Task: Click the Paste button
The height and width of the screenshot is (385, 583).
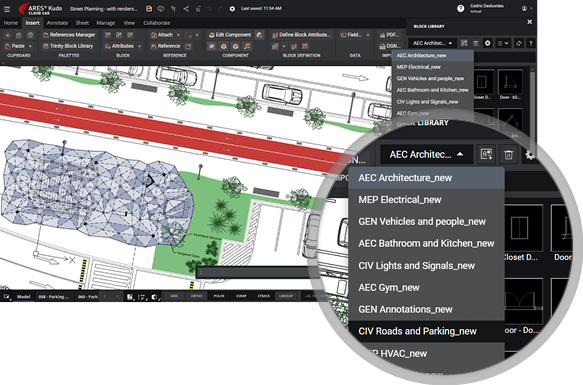Action: (15, 46)
